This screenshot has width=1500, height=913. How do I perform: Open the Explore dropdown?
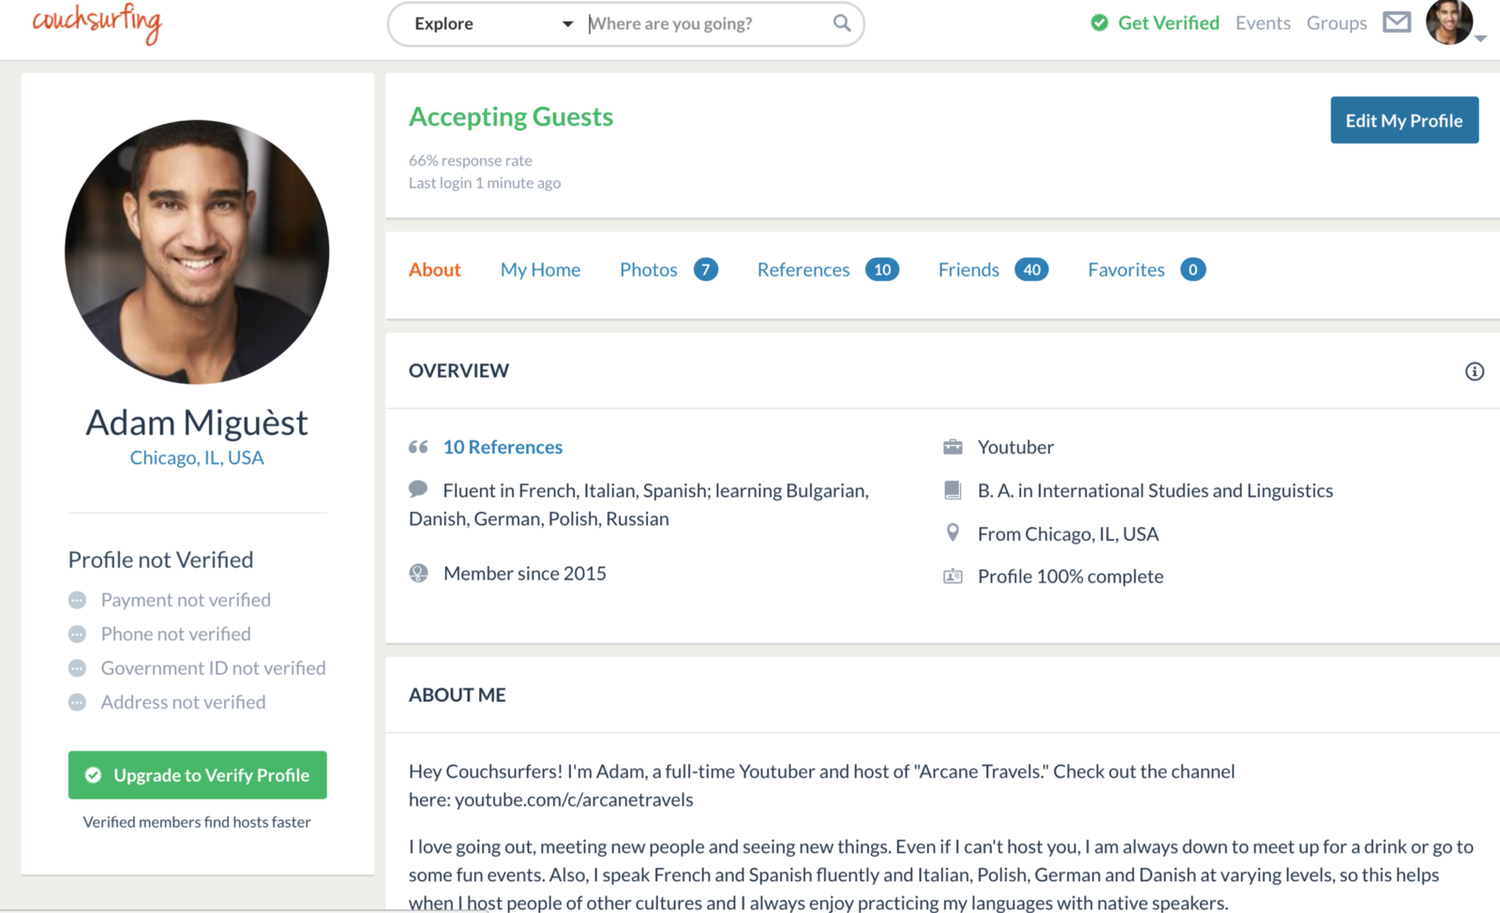tap(493, 23)
